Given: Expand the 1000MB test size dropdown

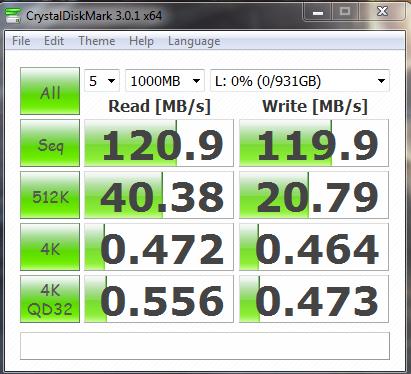Looking at the screenshot, I should coord(165,81).
